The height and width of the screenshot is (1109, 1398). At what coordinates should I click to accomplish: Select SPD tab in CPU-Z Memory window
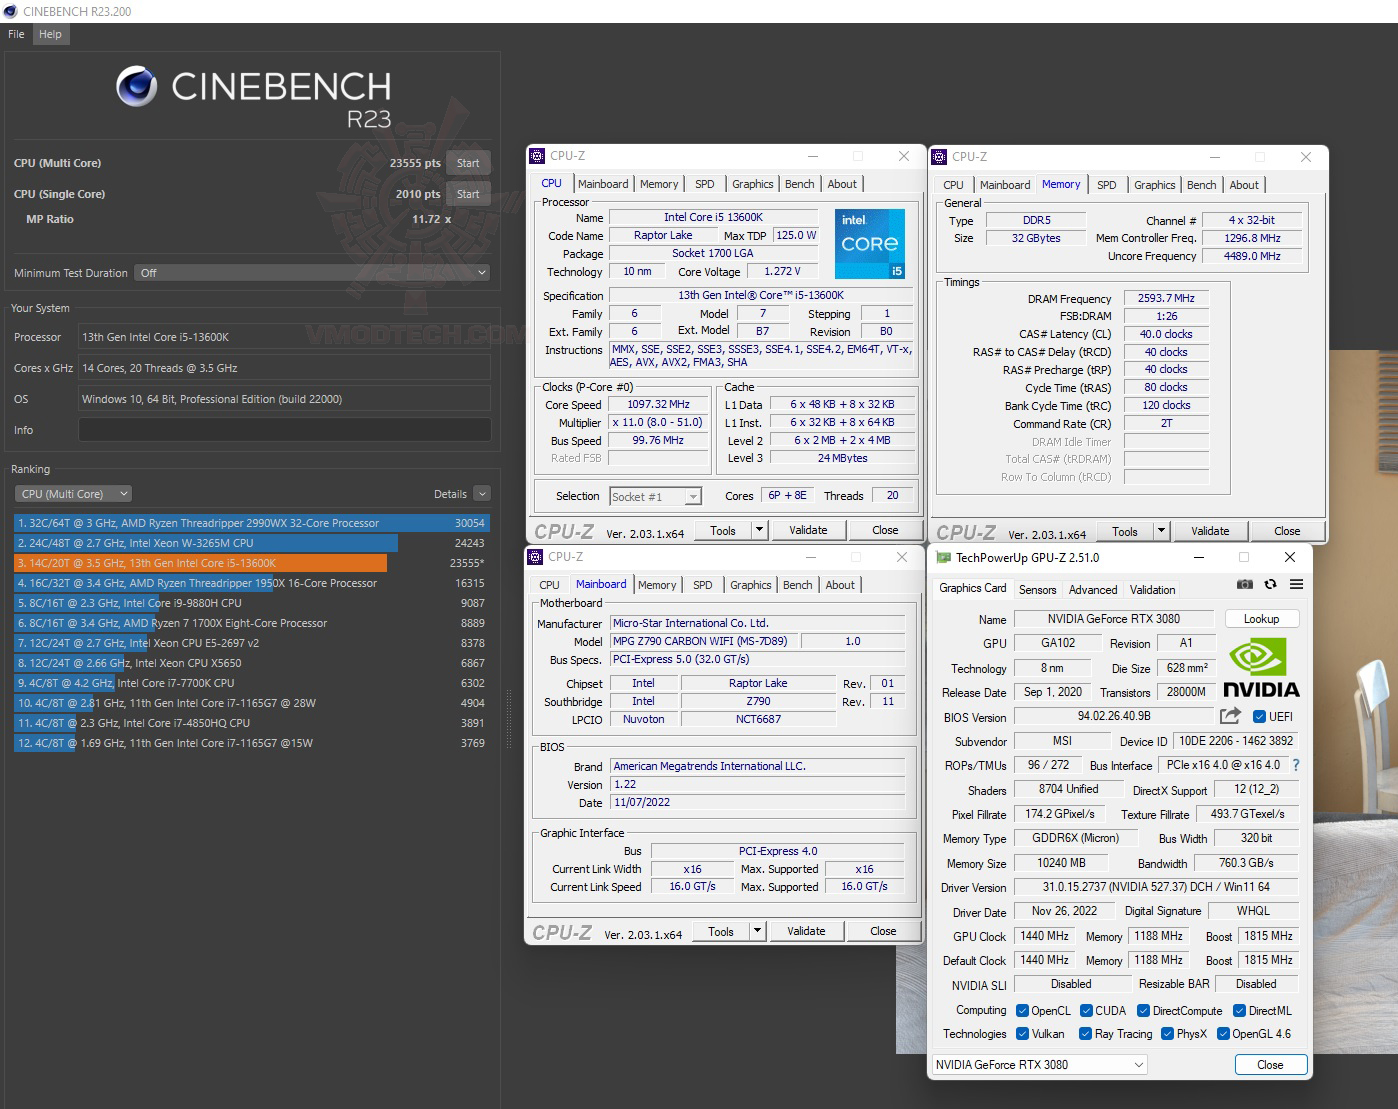[1106, 185]
